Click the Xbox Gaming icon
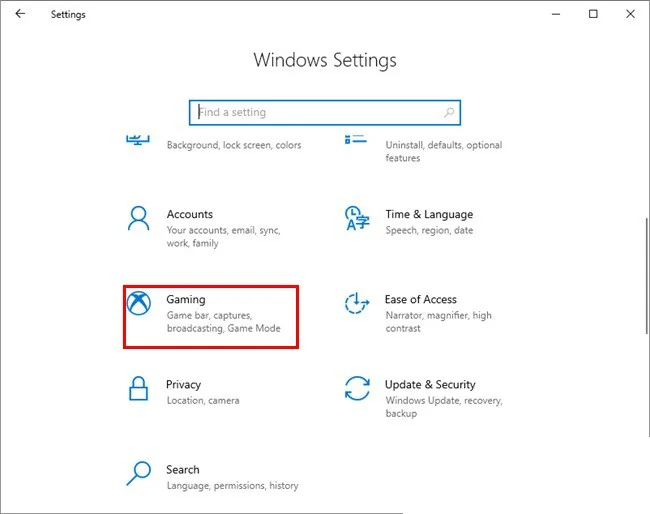This screenshot has height=514, width=650. [138, 303]
